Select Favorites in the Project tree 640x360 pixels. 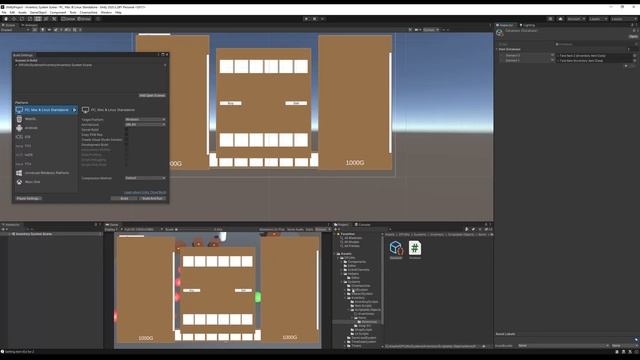click(348, 234)
